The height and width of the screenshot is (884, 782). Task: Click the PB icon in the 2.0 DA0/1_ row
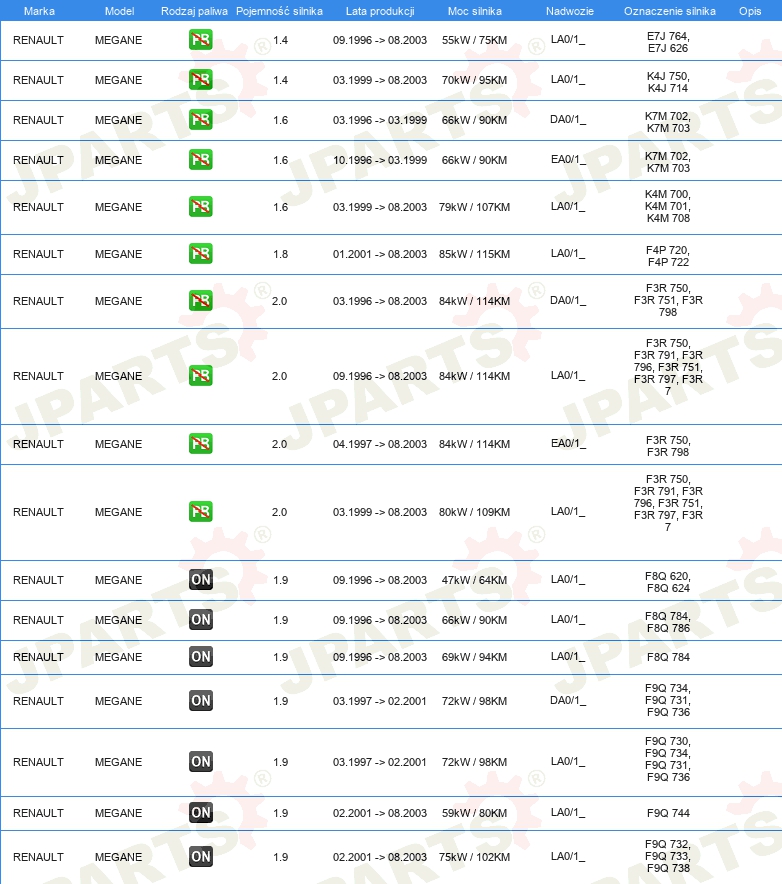pyautogui.click(x=201, y=301)
